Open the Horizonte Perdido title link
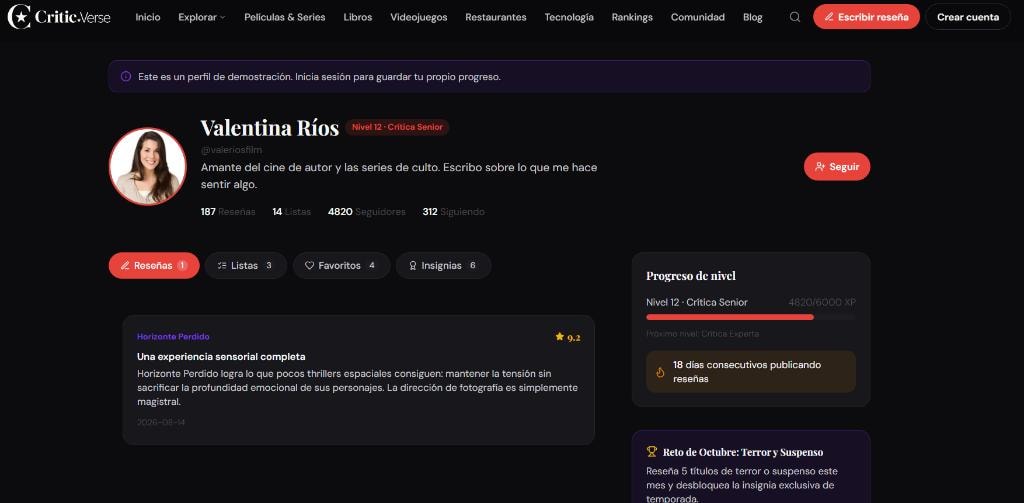 pos(173,336)
